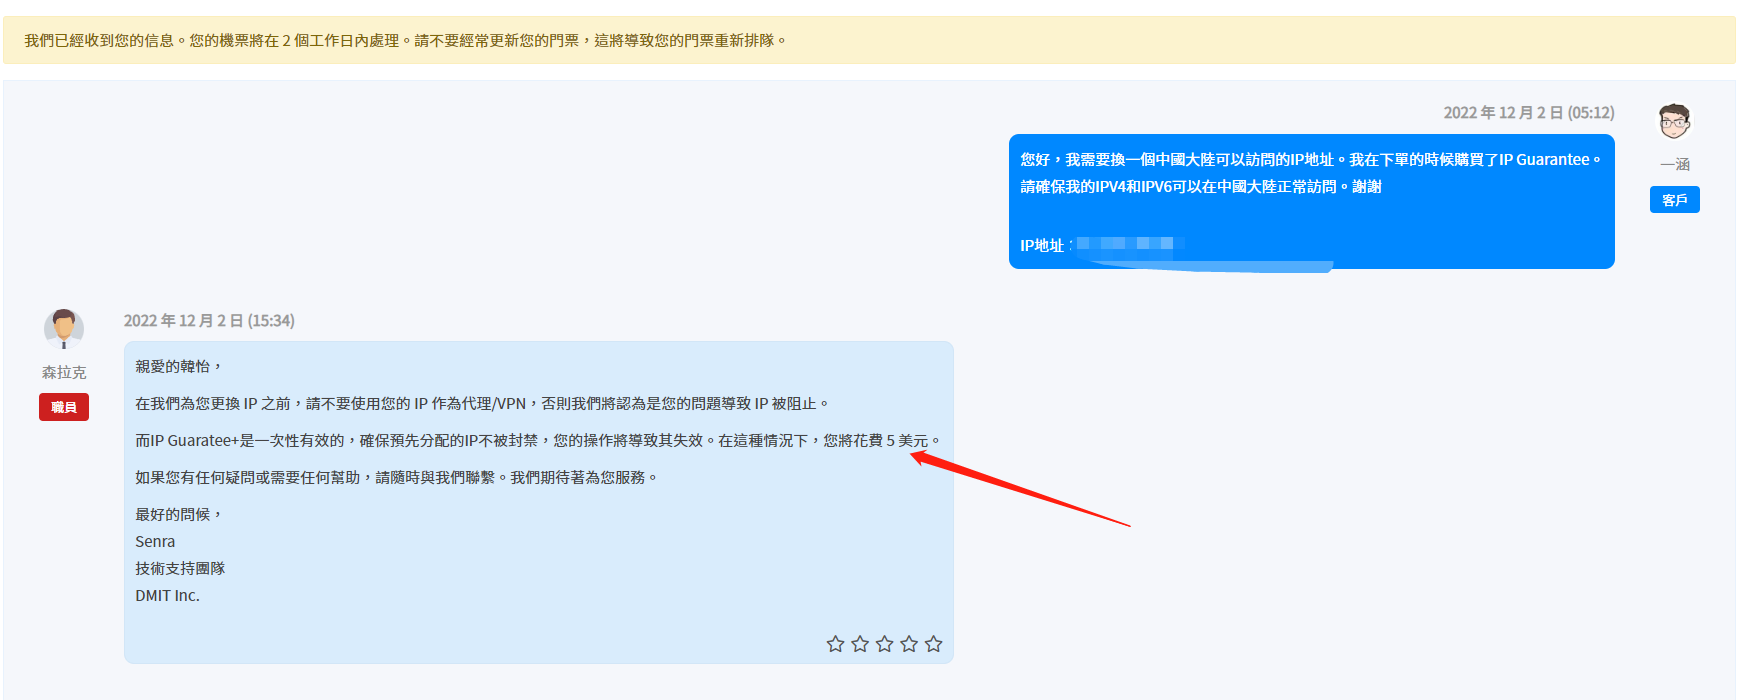Click the customer's blue message bubble
This screenshot has width=1740, height=700.
(1311, 202)
